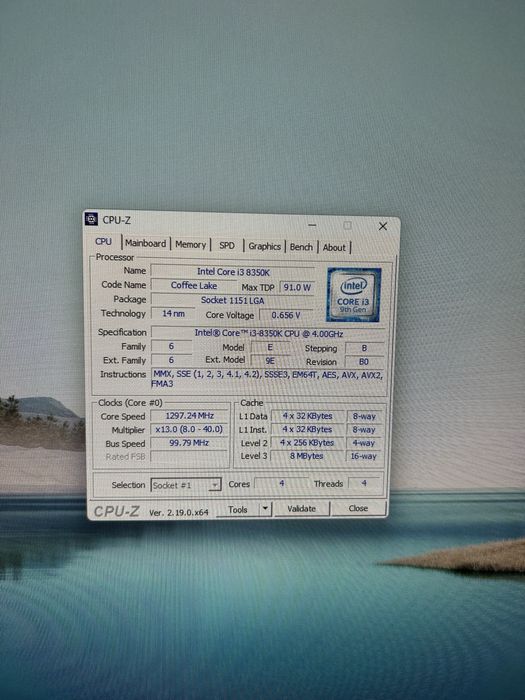525x700 pixels.
Task: Click the Max TDP value 91.0 W
Action: pyautogui.click(x=297, y=288)
